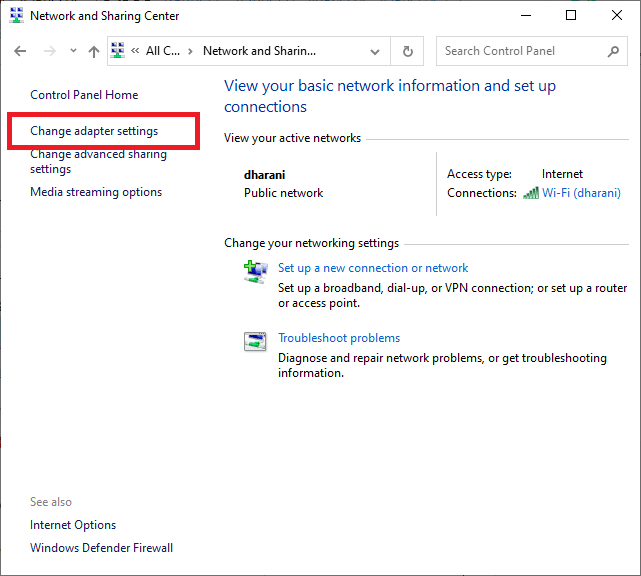Open Windows Defender Firewall
The image size is (641, 576).
pos(101,548)
